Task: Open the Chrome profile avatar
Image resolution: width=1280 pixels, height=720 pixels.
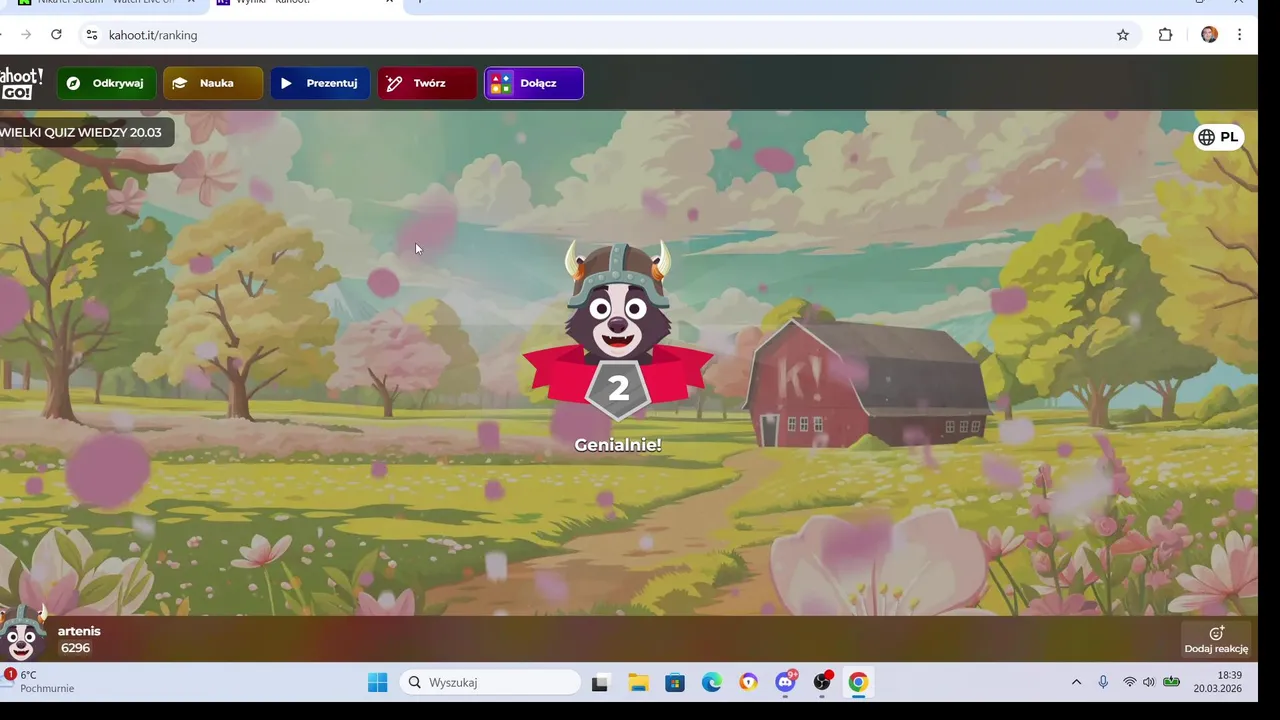Action: pos(1209,35)
